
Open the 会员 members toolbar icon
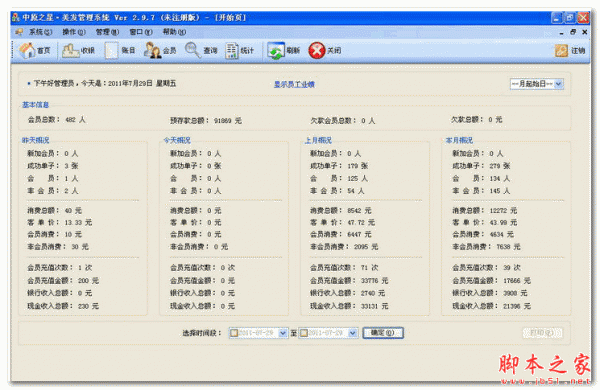[x=160, y=50]
